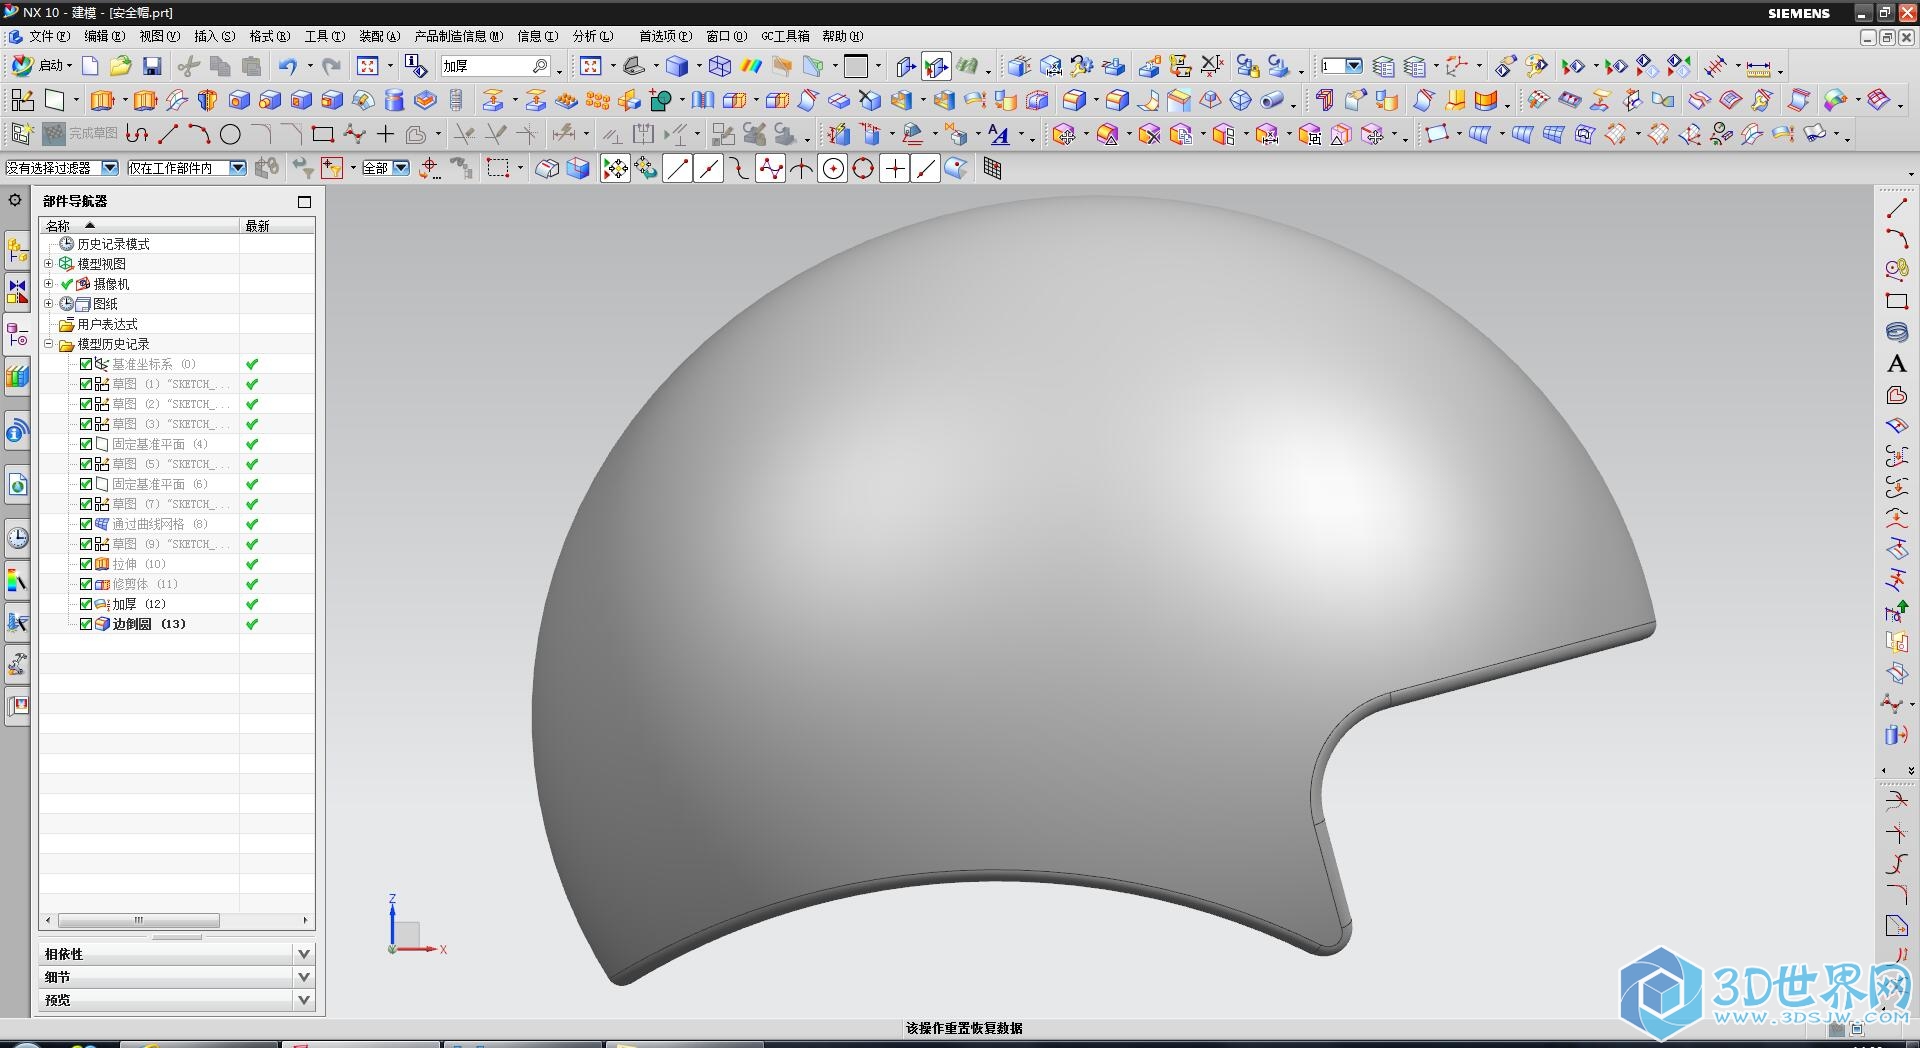
Task: Click the Command Finder search icon
Action: click(x=540, y=66)
